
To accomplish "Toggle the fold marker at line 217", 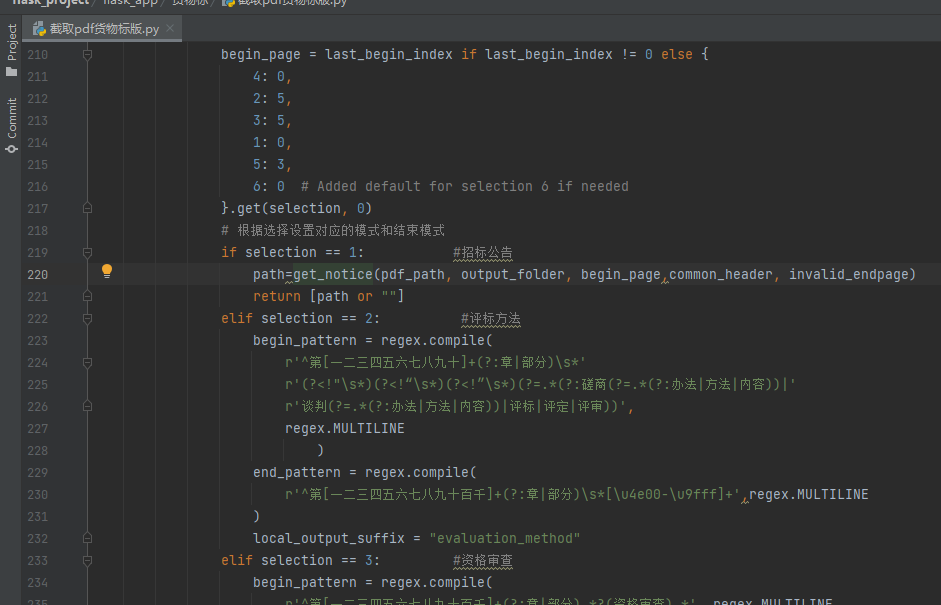I will 87,208.
